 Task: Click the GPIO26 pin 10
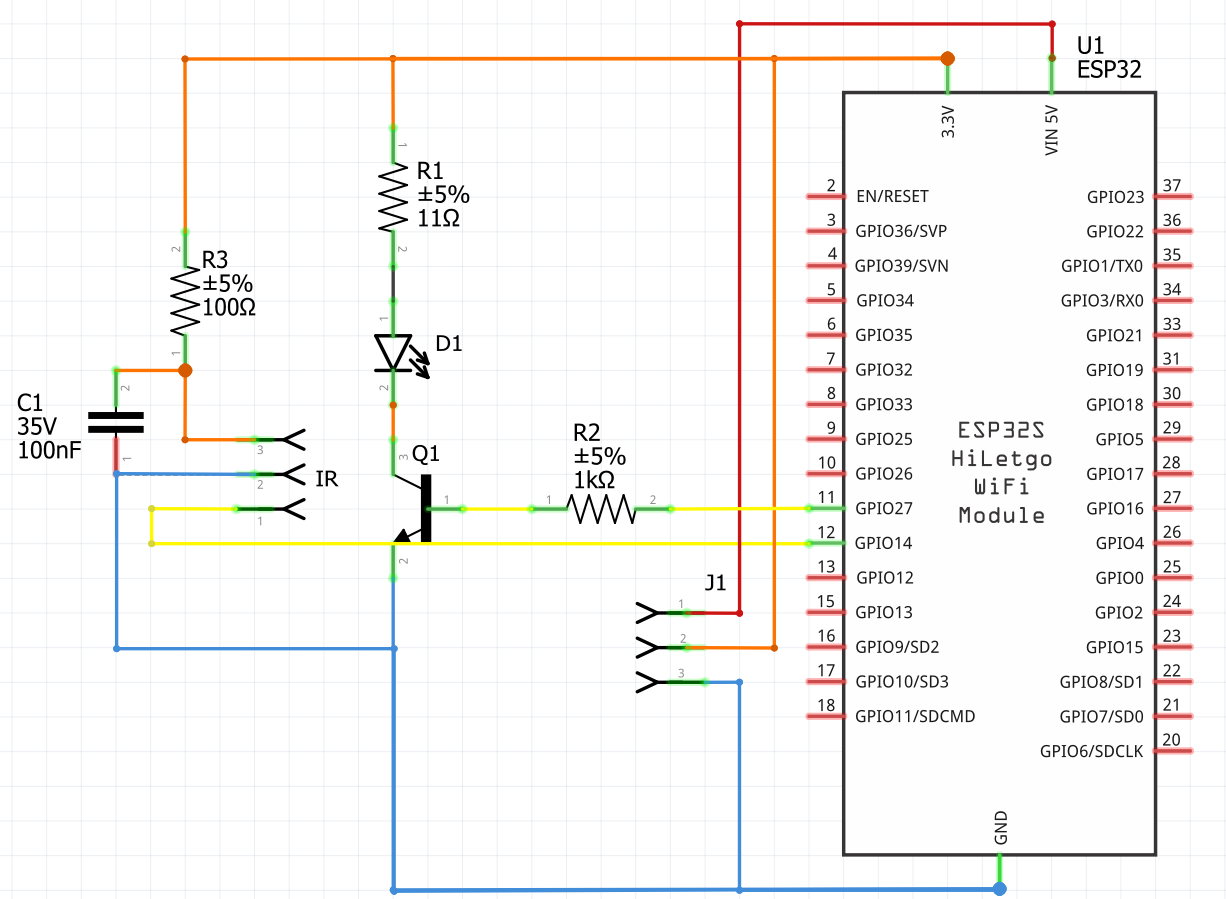pos(825,474)
